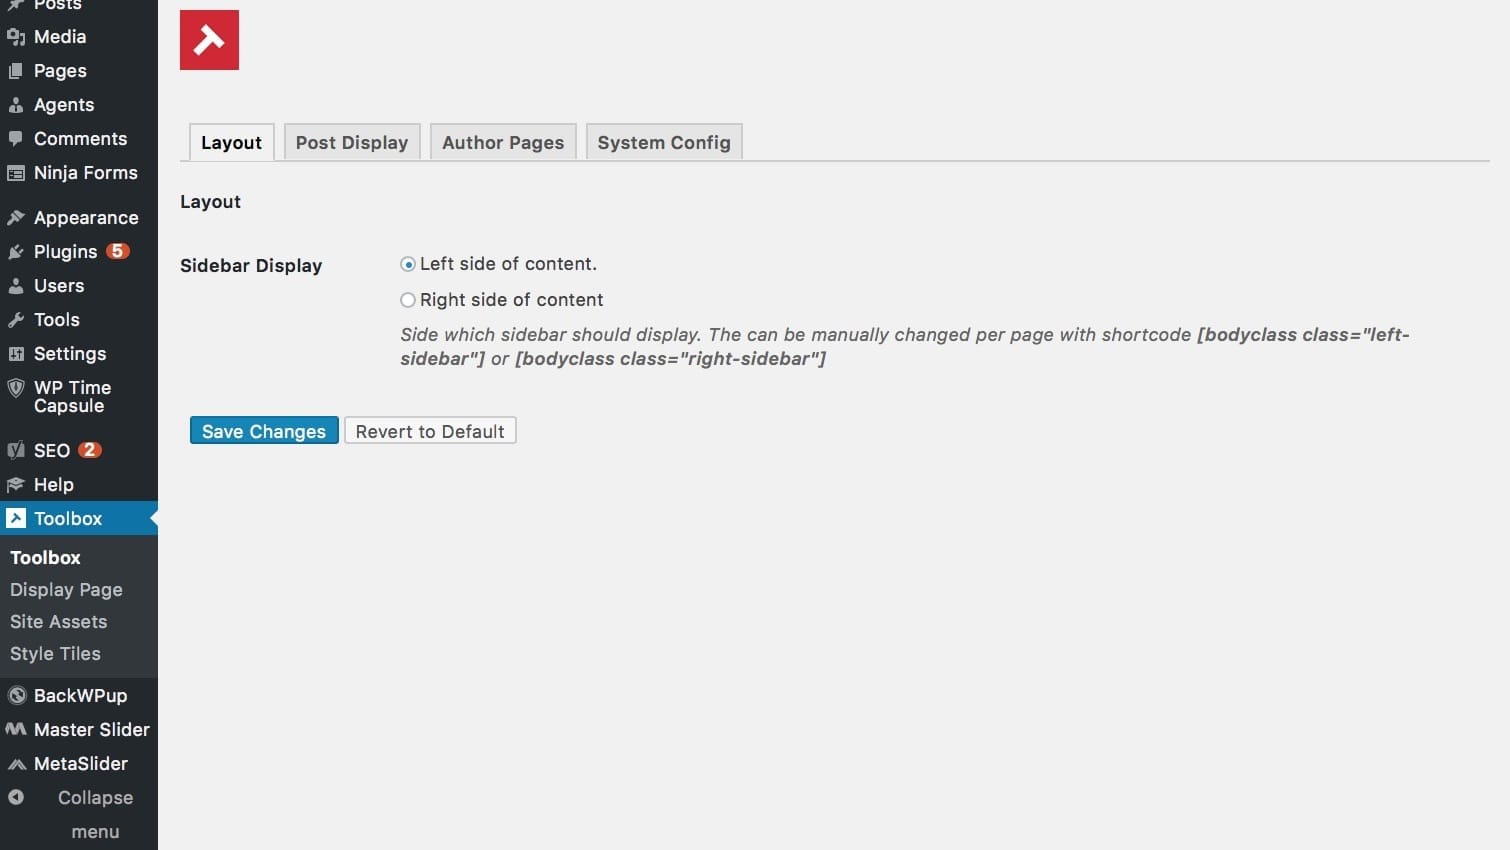Select Left side of content radio
1510x850 pixels.
(408, 264)
